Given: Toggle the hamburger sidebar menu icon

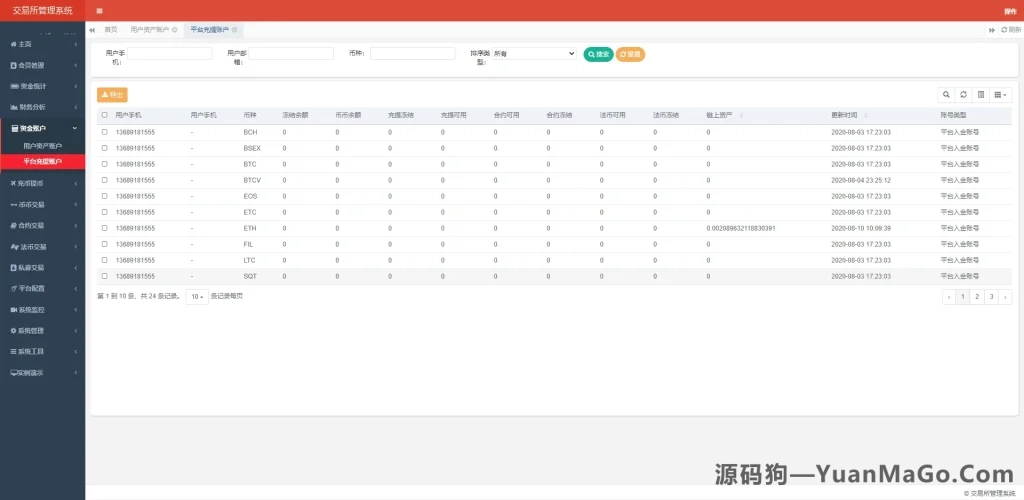Looking at the screenshot, I should (x=99, y=11).
